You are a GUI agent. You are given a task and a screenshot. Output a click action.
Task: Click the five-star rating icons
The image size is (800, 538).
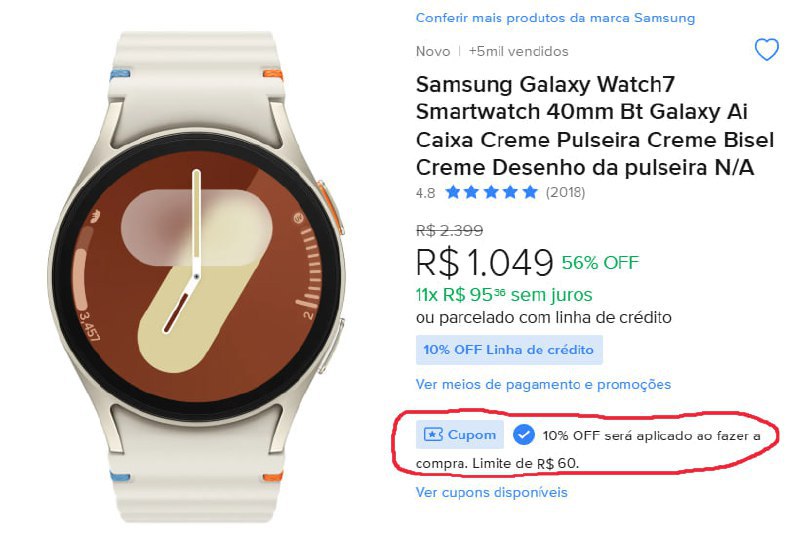[x=491, y=192]
